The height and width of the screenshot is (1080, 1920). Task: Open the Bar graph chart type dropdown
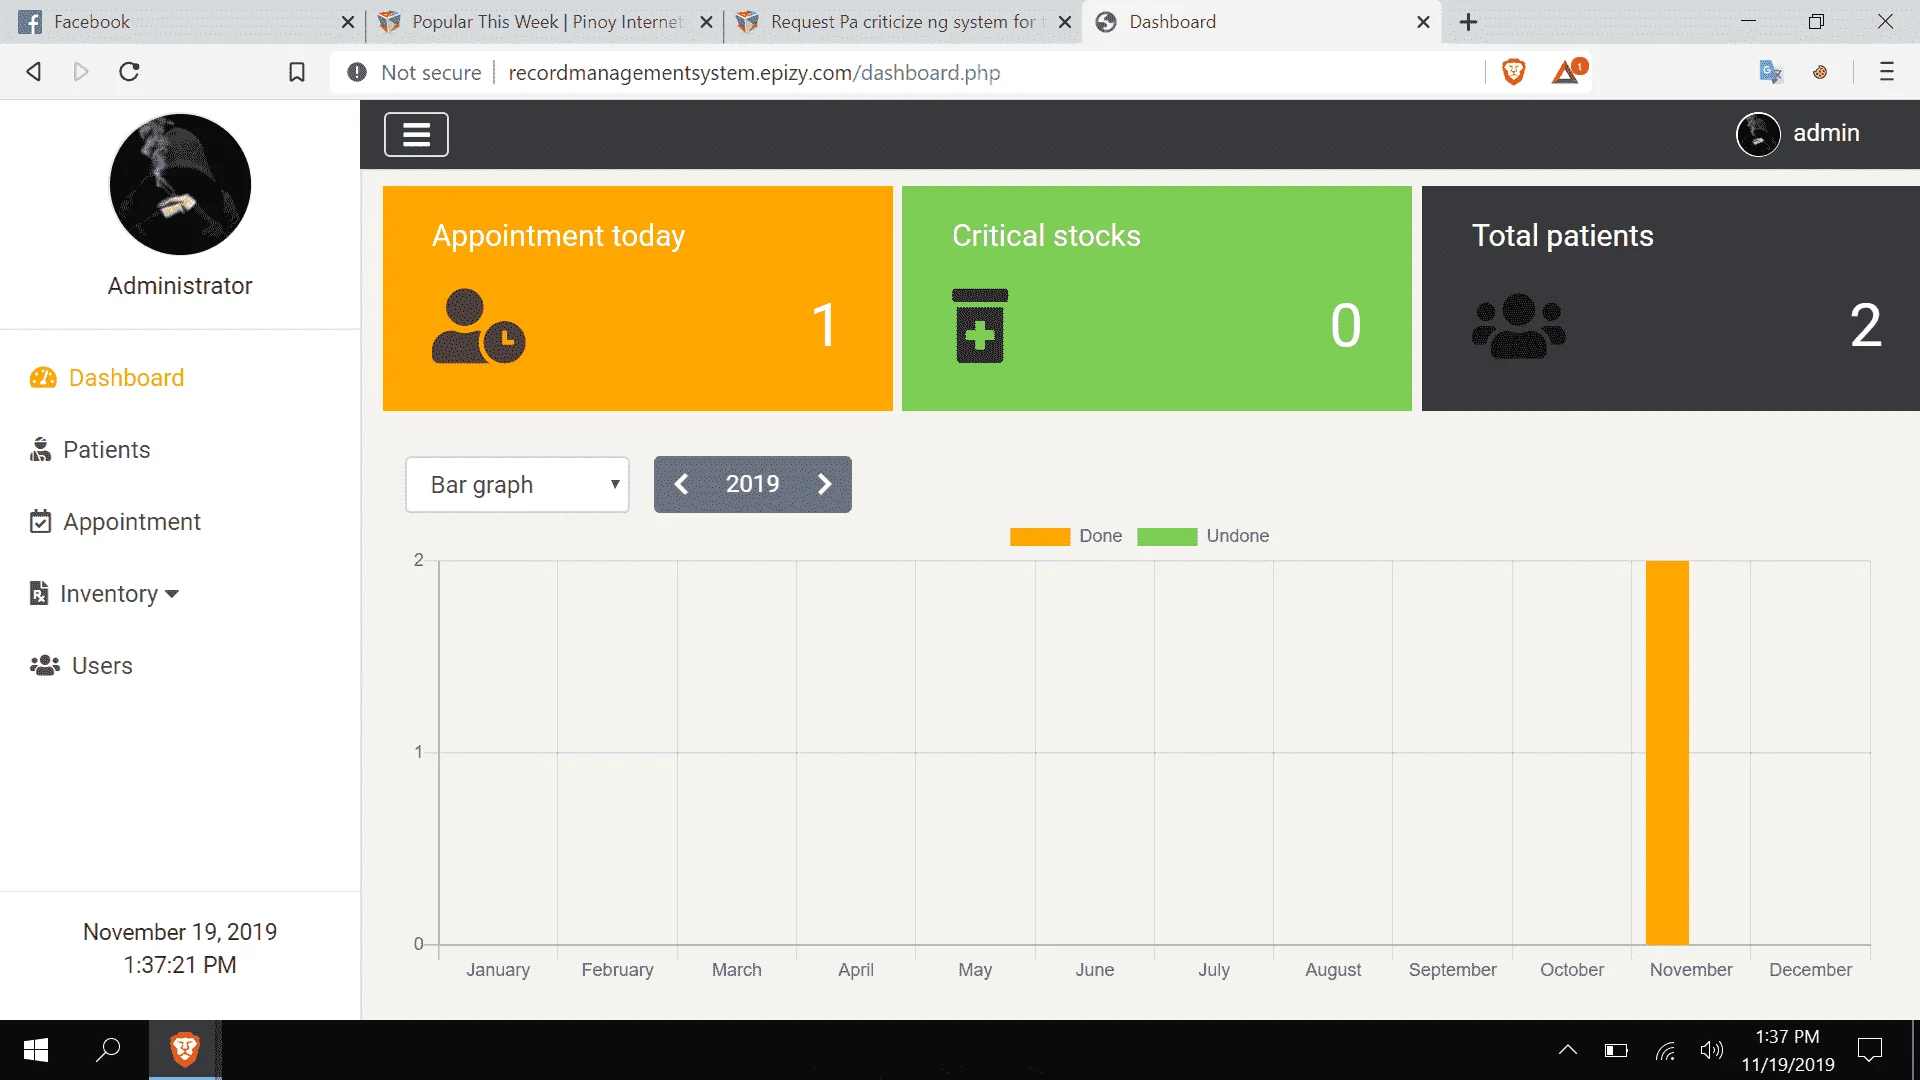[x=517, y=485]
